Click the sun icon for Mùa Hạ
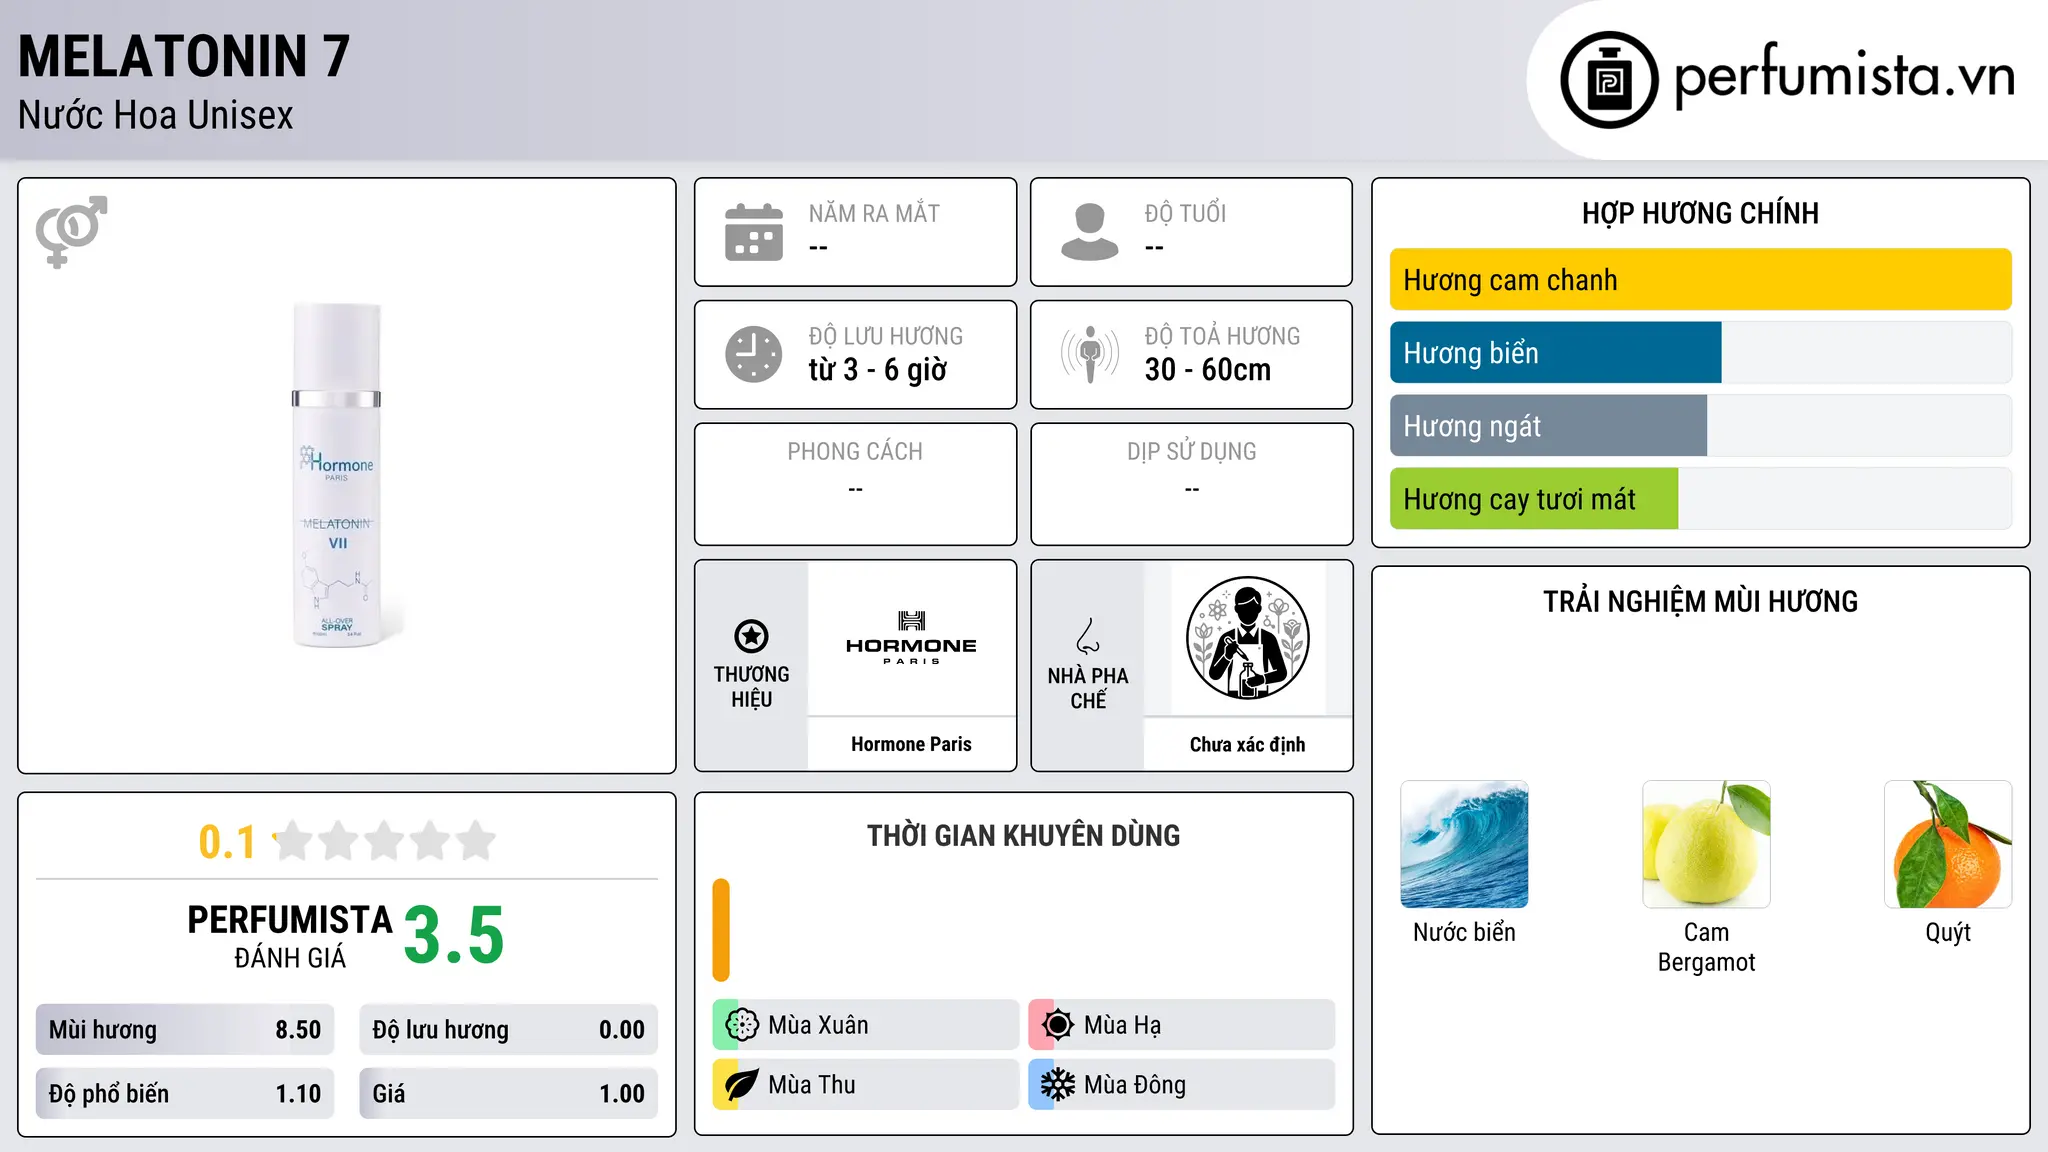2048x1152 pixels. click(x=1058, y=1025)
